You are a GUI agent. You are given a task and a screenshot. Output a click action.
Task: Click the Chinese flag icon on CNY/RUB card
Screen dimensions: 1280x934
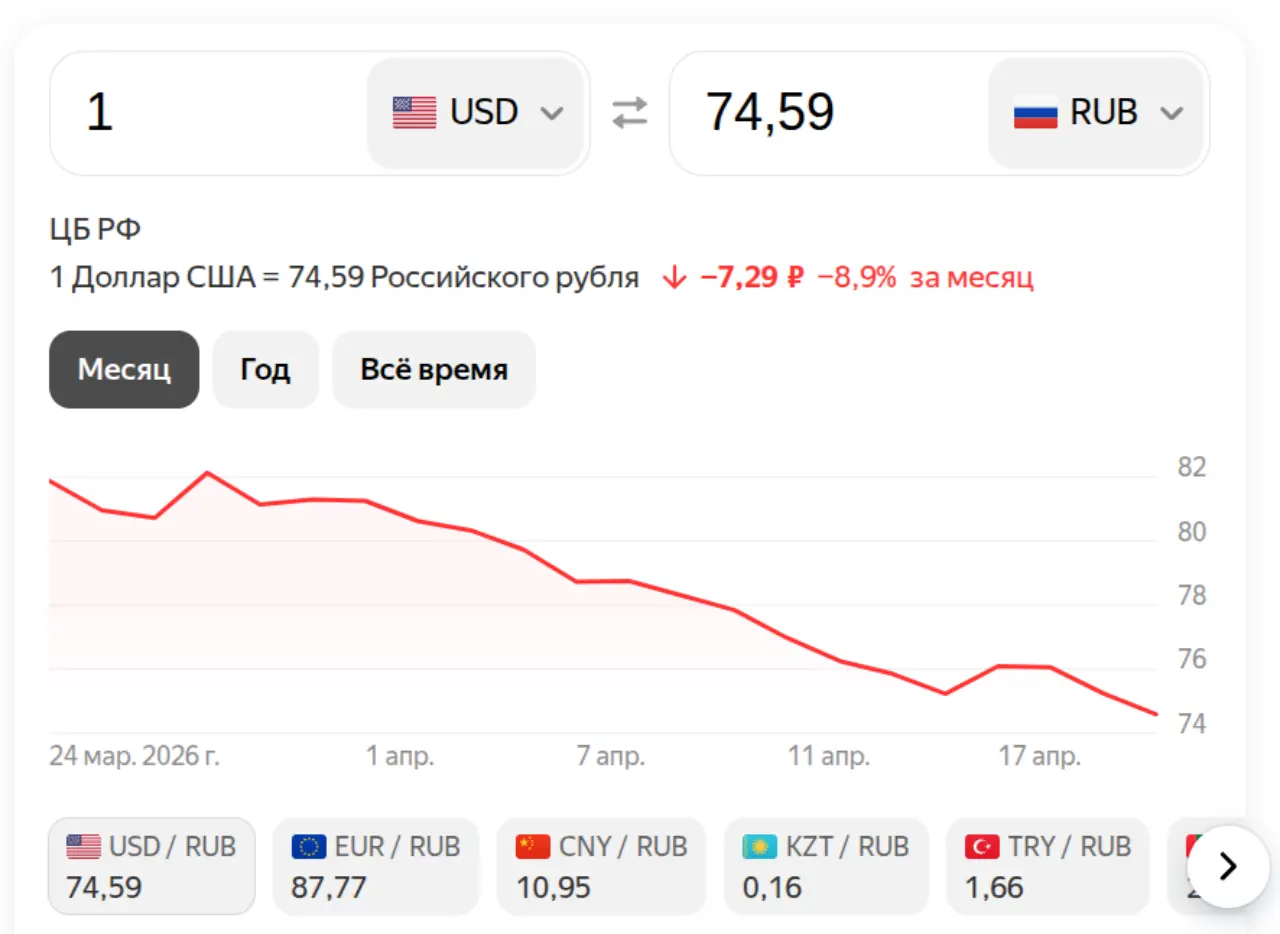click(534, 846)
